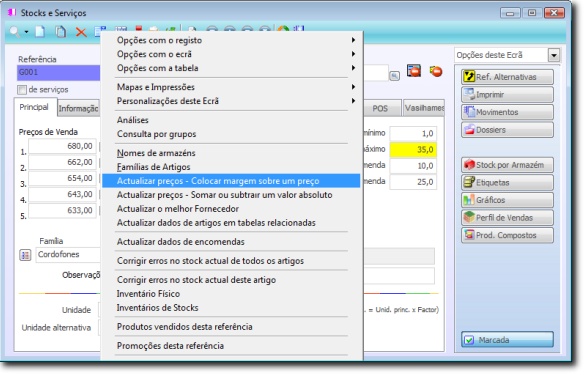584x375 pixels.
Task: Choose 'Actualizar preços - Colocar margem sobre um preço'
Action: tap(231, 181)
